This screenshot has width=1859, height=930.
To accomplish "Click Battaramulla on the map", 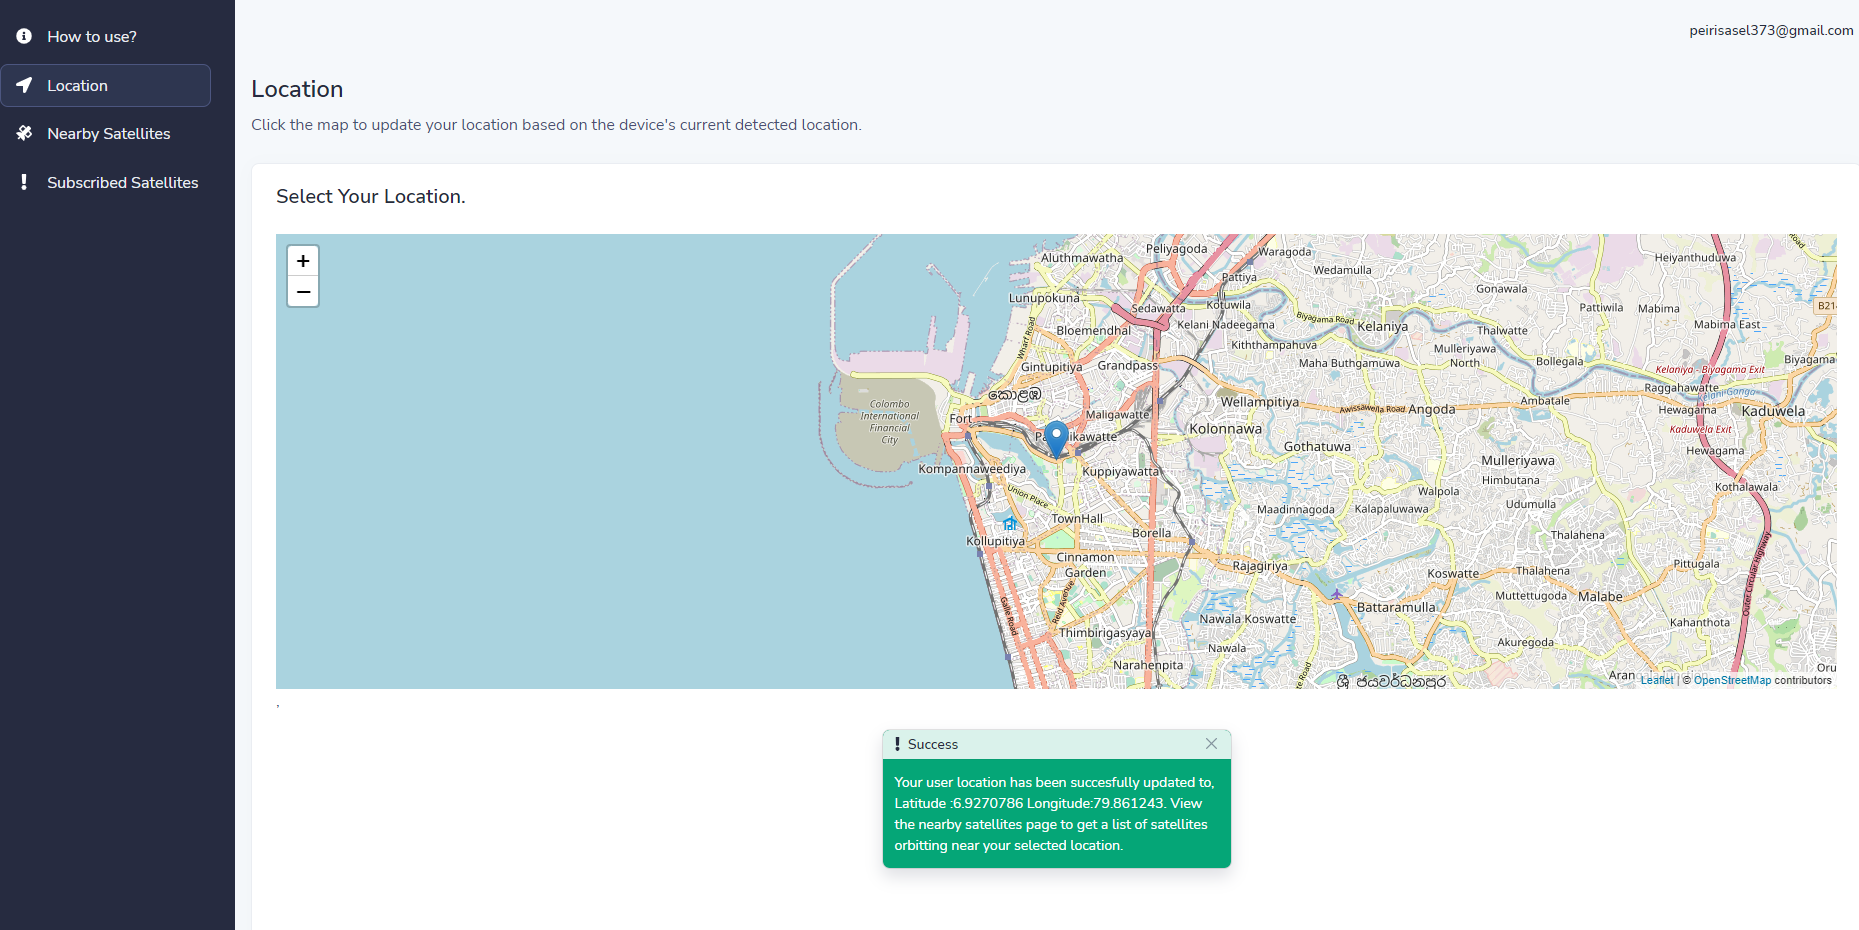I will 1396,607.
